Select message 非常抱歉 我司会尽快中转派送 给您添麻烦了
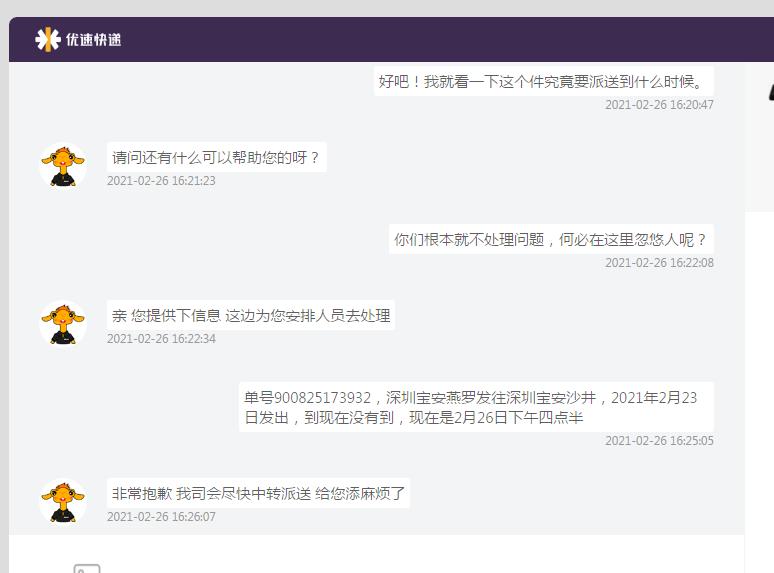Screen dimensions: 774x573 click(x=258, y=493)
